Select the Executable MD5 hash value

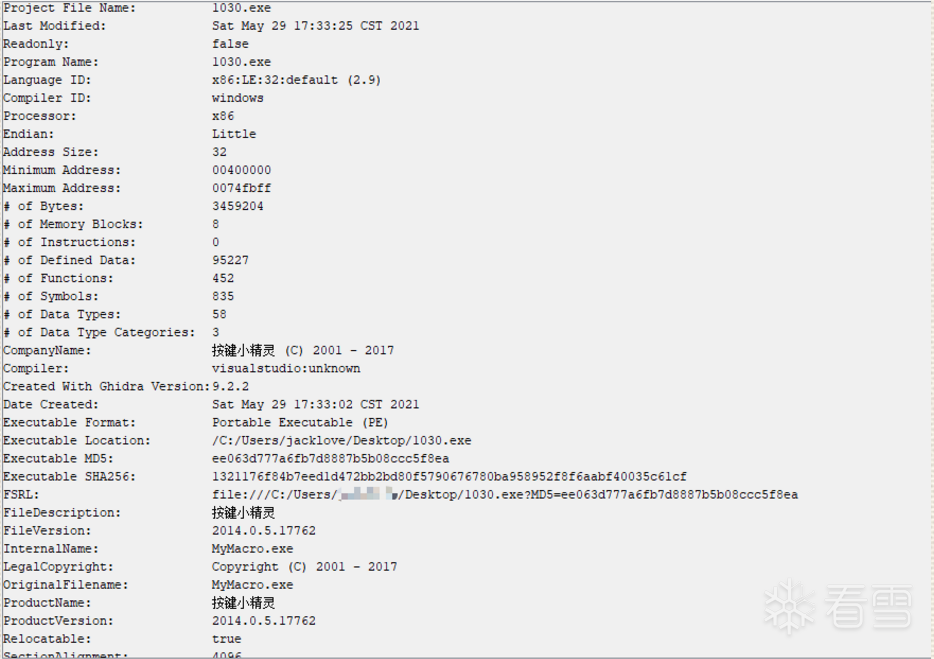point(330,458)
